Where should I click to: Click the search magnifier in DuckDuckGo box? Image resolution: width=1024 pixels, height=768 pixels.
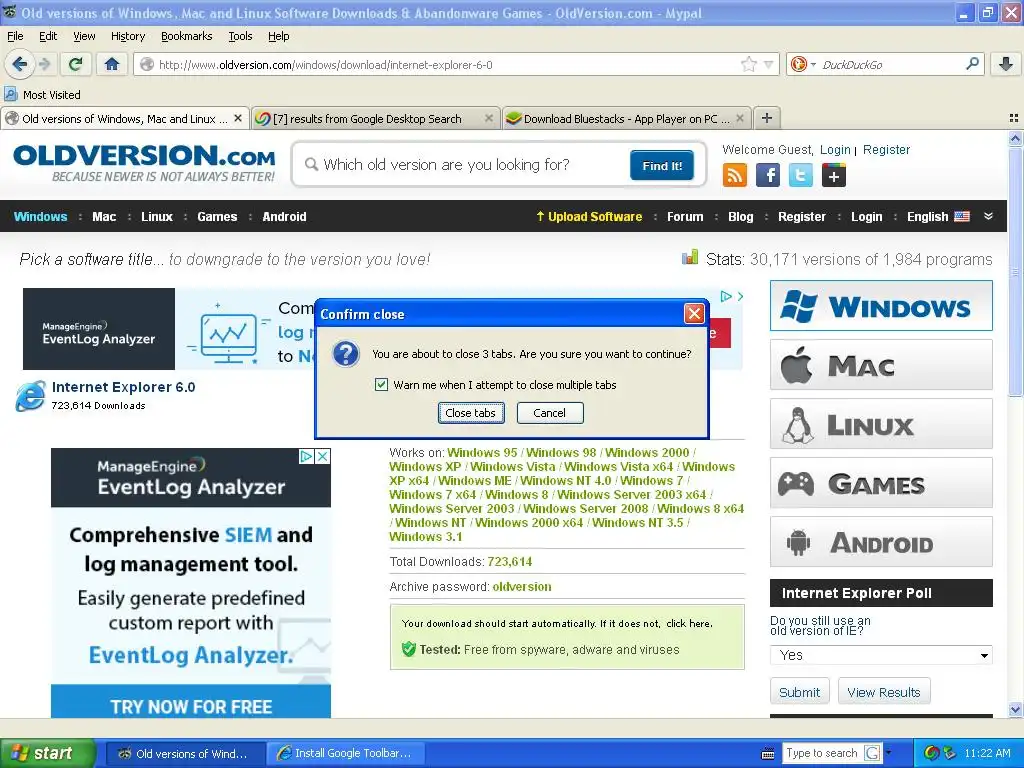pos(972,64)
